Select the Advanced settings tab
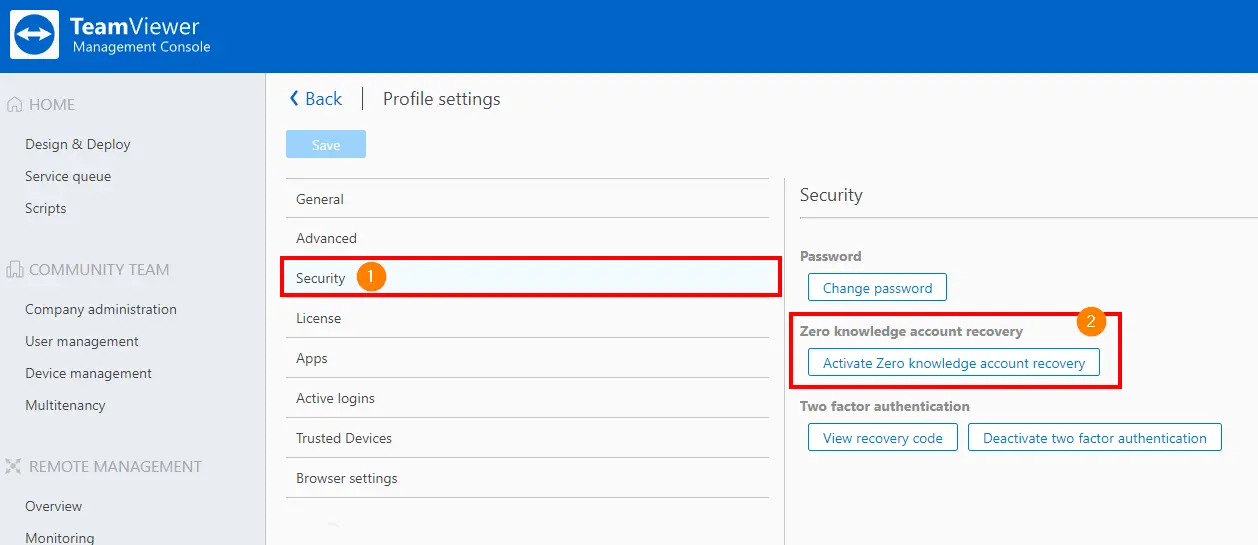The height and width of the screenshot is (545, 1258). click(527, 238)
